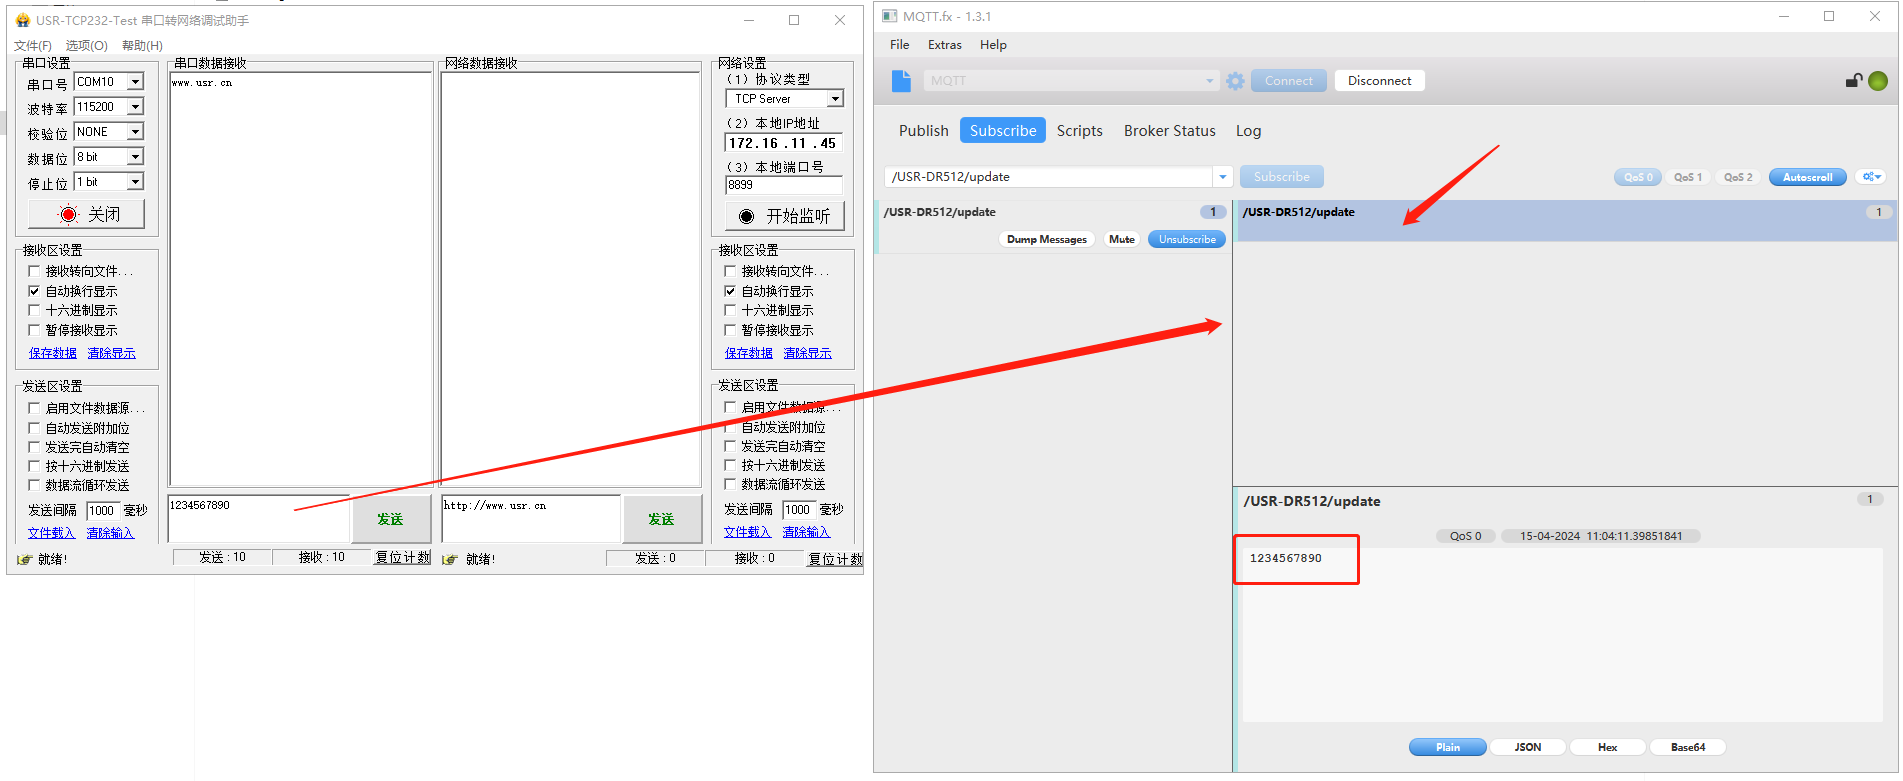Click the local port number 8899 field
The height and width of the screenshot is (781, 1903).
tap(783, 185)
